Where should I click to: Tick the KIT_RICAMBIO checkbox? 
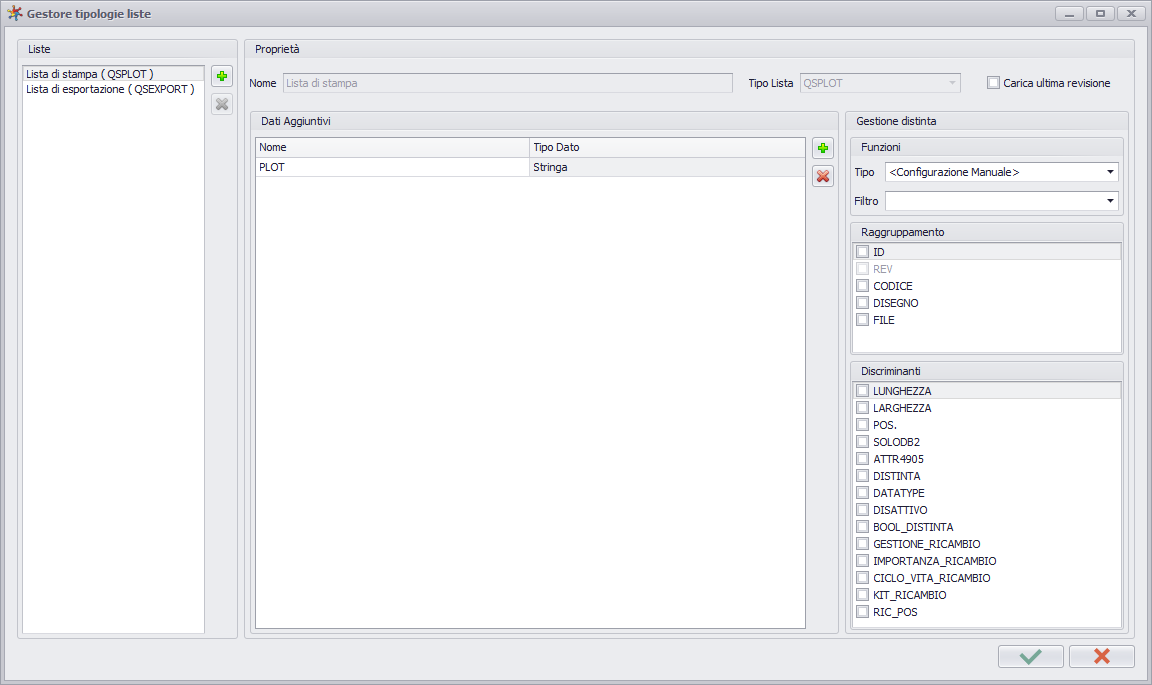(863, 595)
